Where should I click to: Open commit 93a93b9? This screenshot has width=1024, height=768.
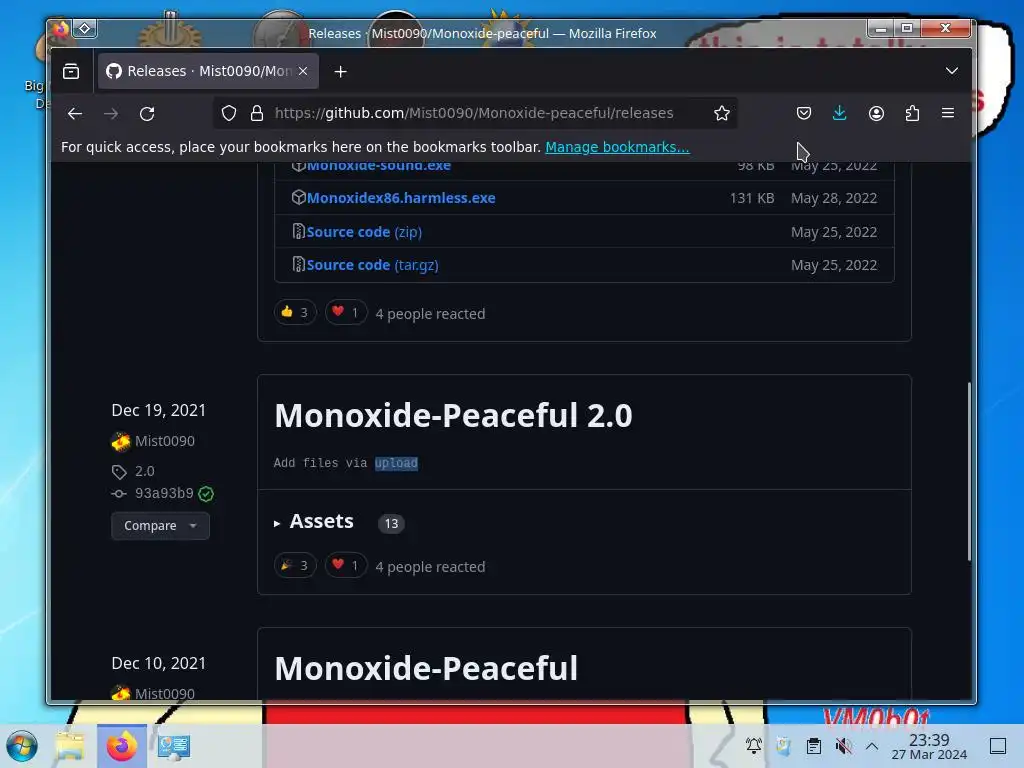(x=164, y=493)
